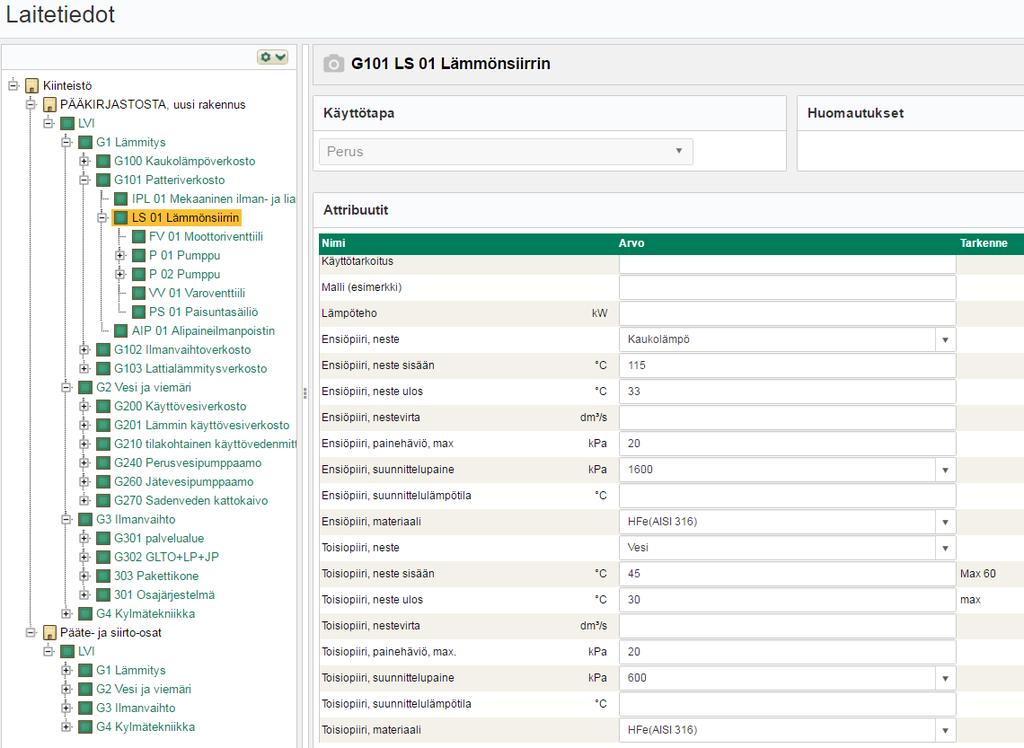This screenshot has width=1024, height=748.
Task: Click the Tarkenne column header
Action: [984, 243]
